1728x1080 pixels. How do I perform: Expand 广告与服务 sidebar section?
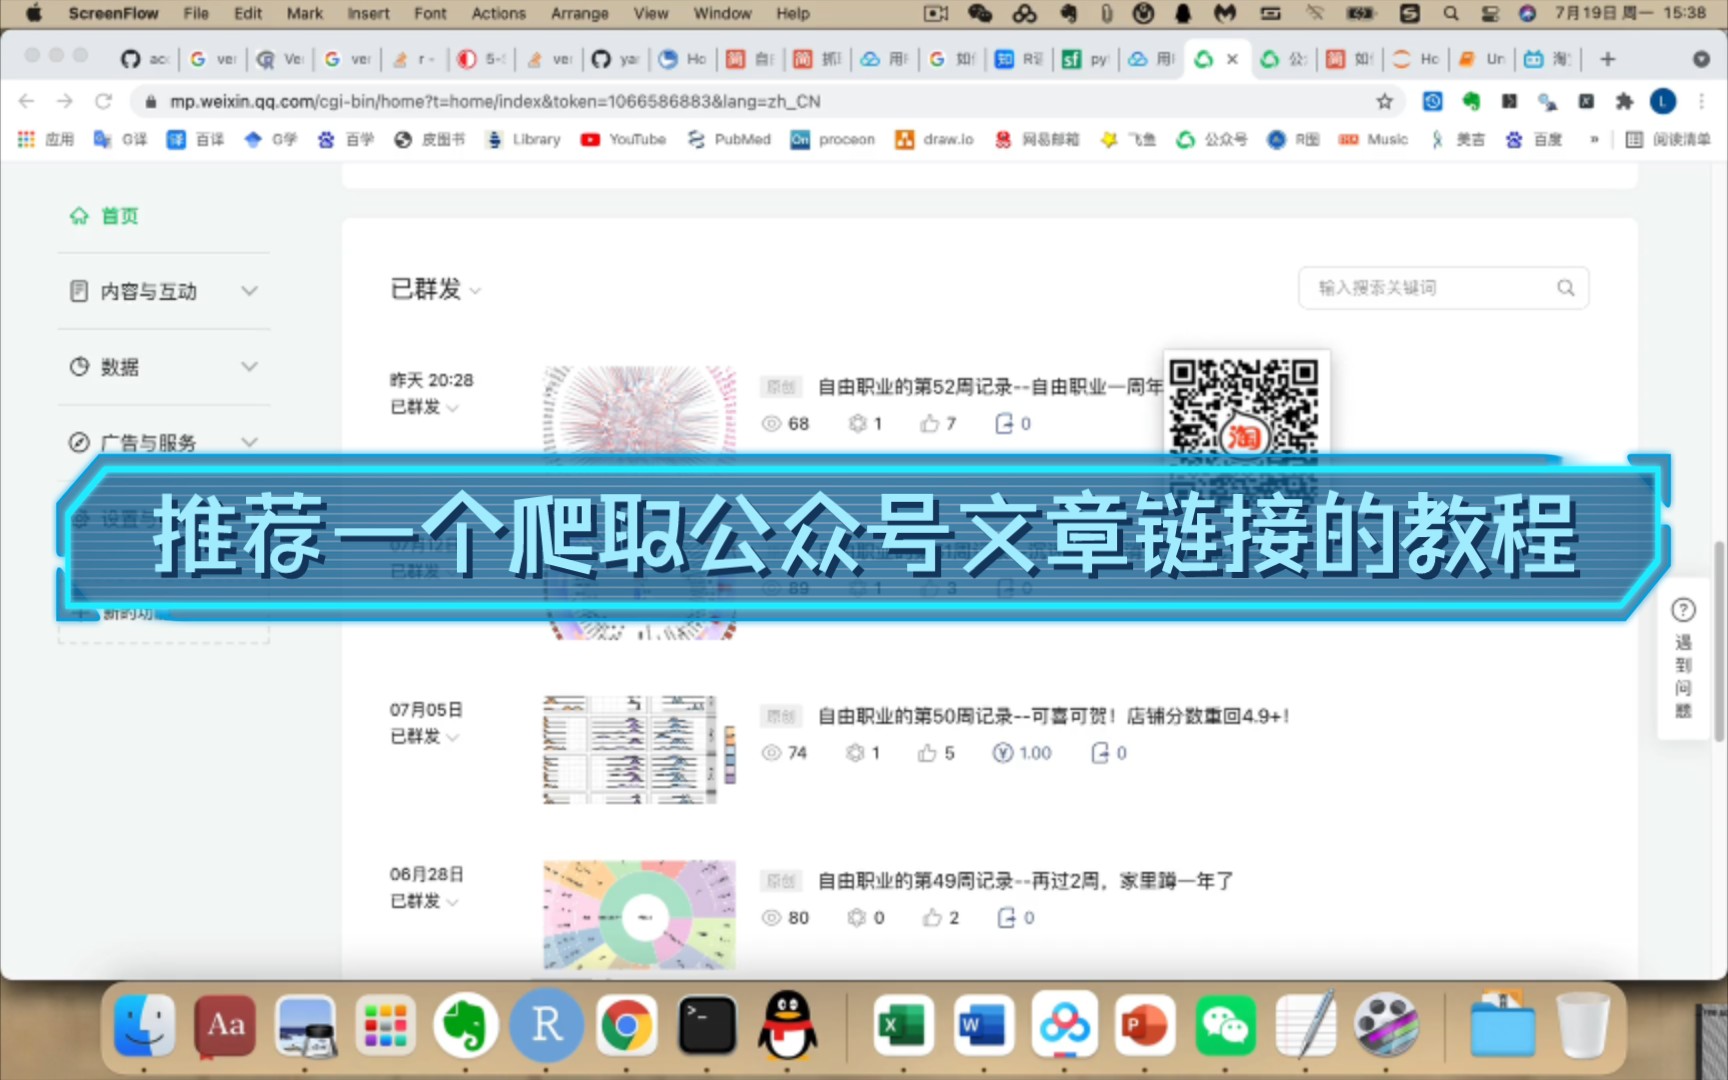164,442
